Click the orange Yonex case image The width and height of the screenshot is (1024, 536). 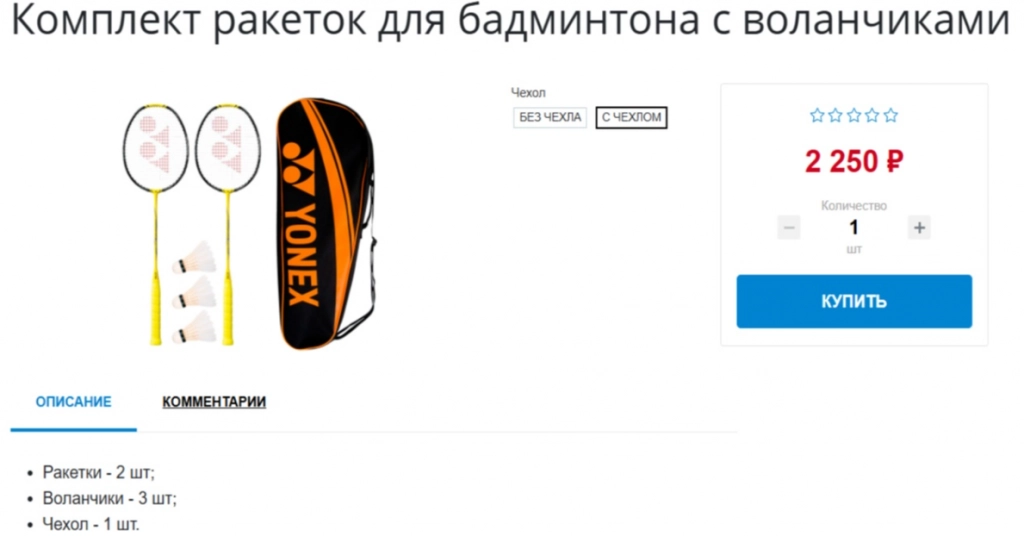[x=325, y=224]
